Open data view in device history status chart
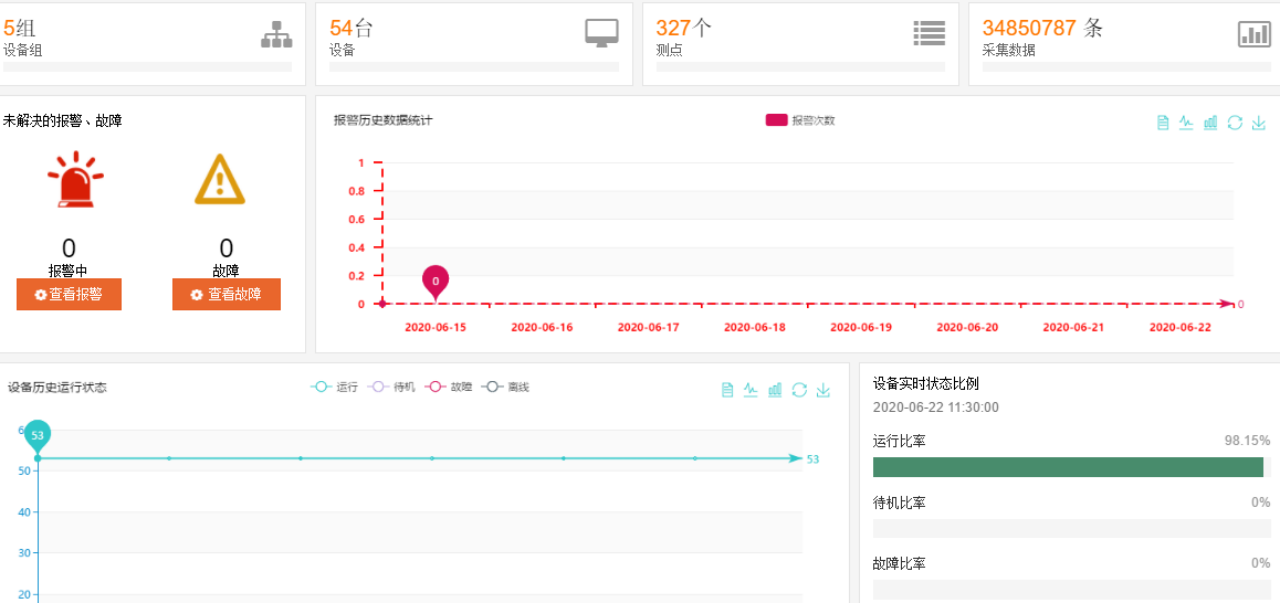This screenshot has width=1280, height=603. pyautogui.click(x=727, y=390)
